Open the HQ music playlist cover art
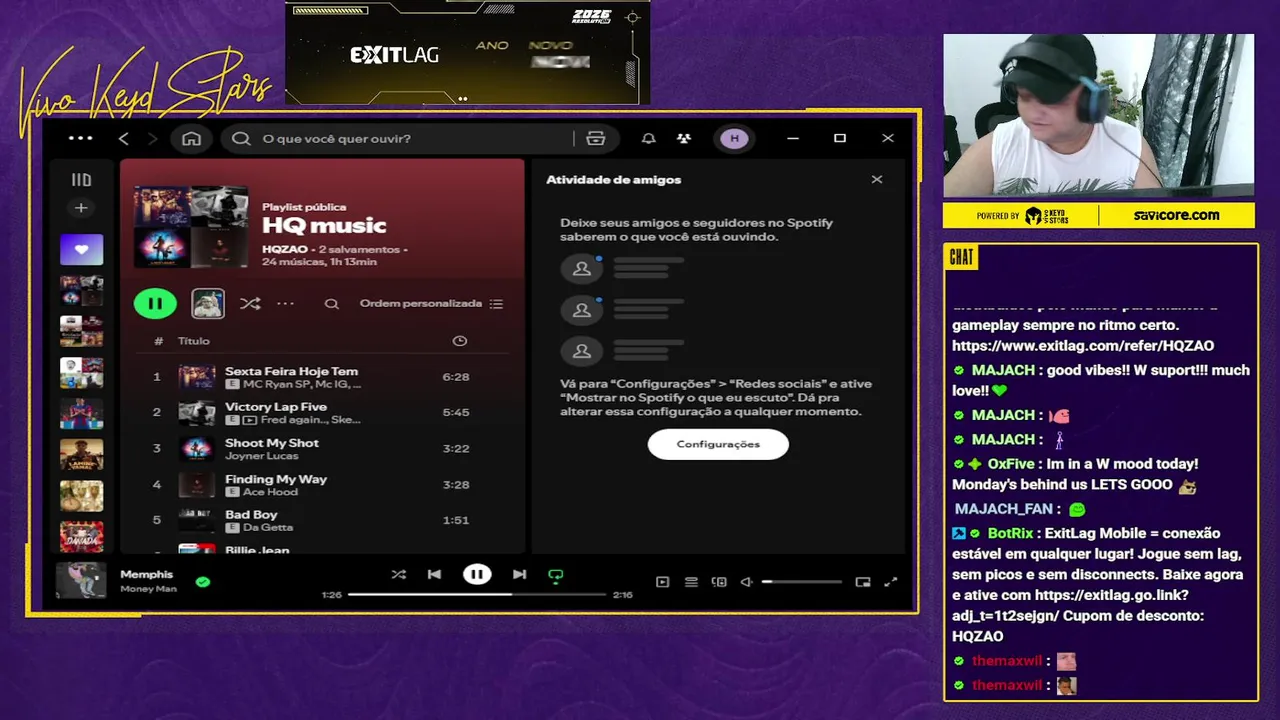 click(x=191, y=226)
